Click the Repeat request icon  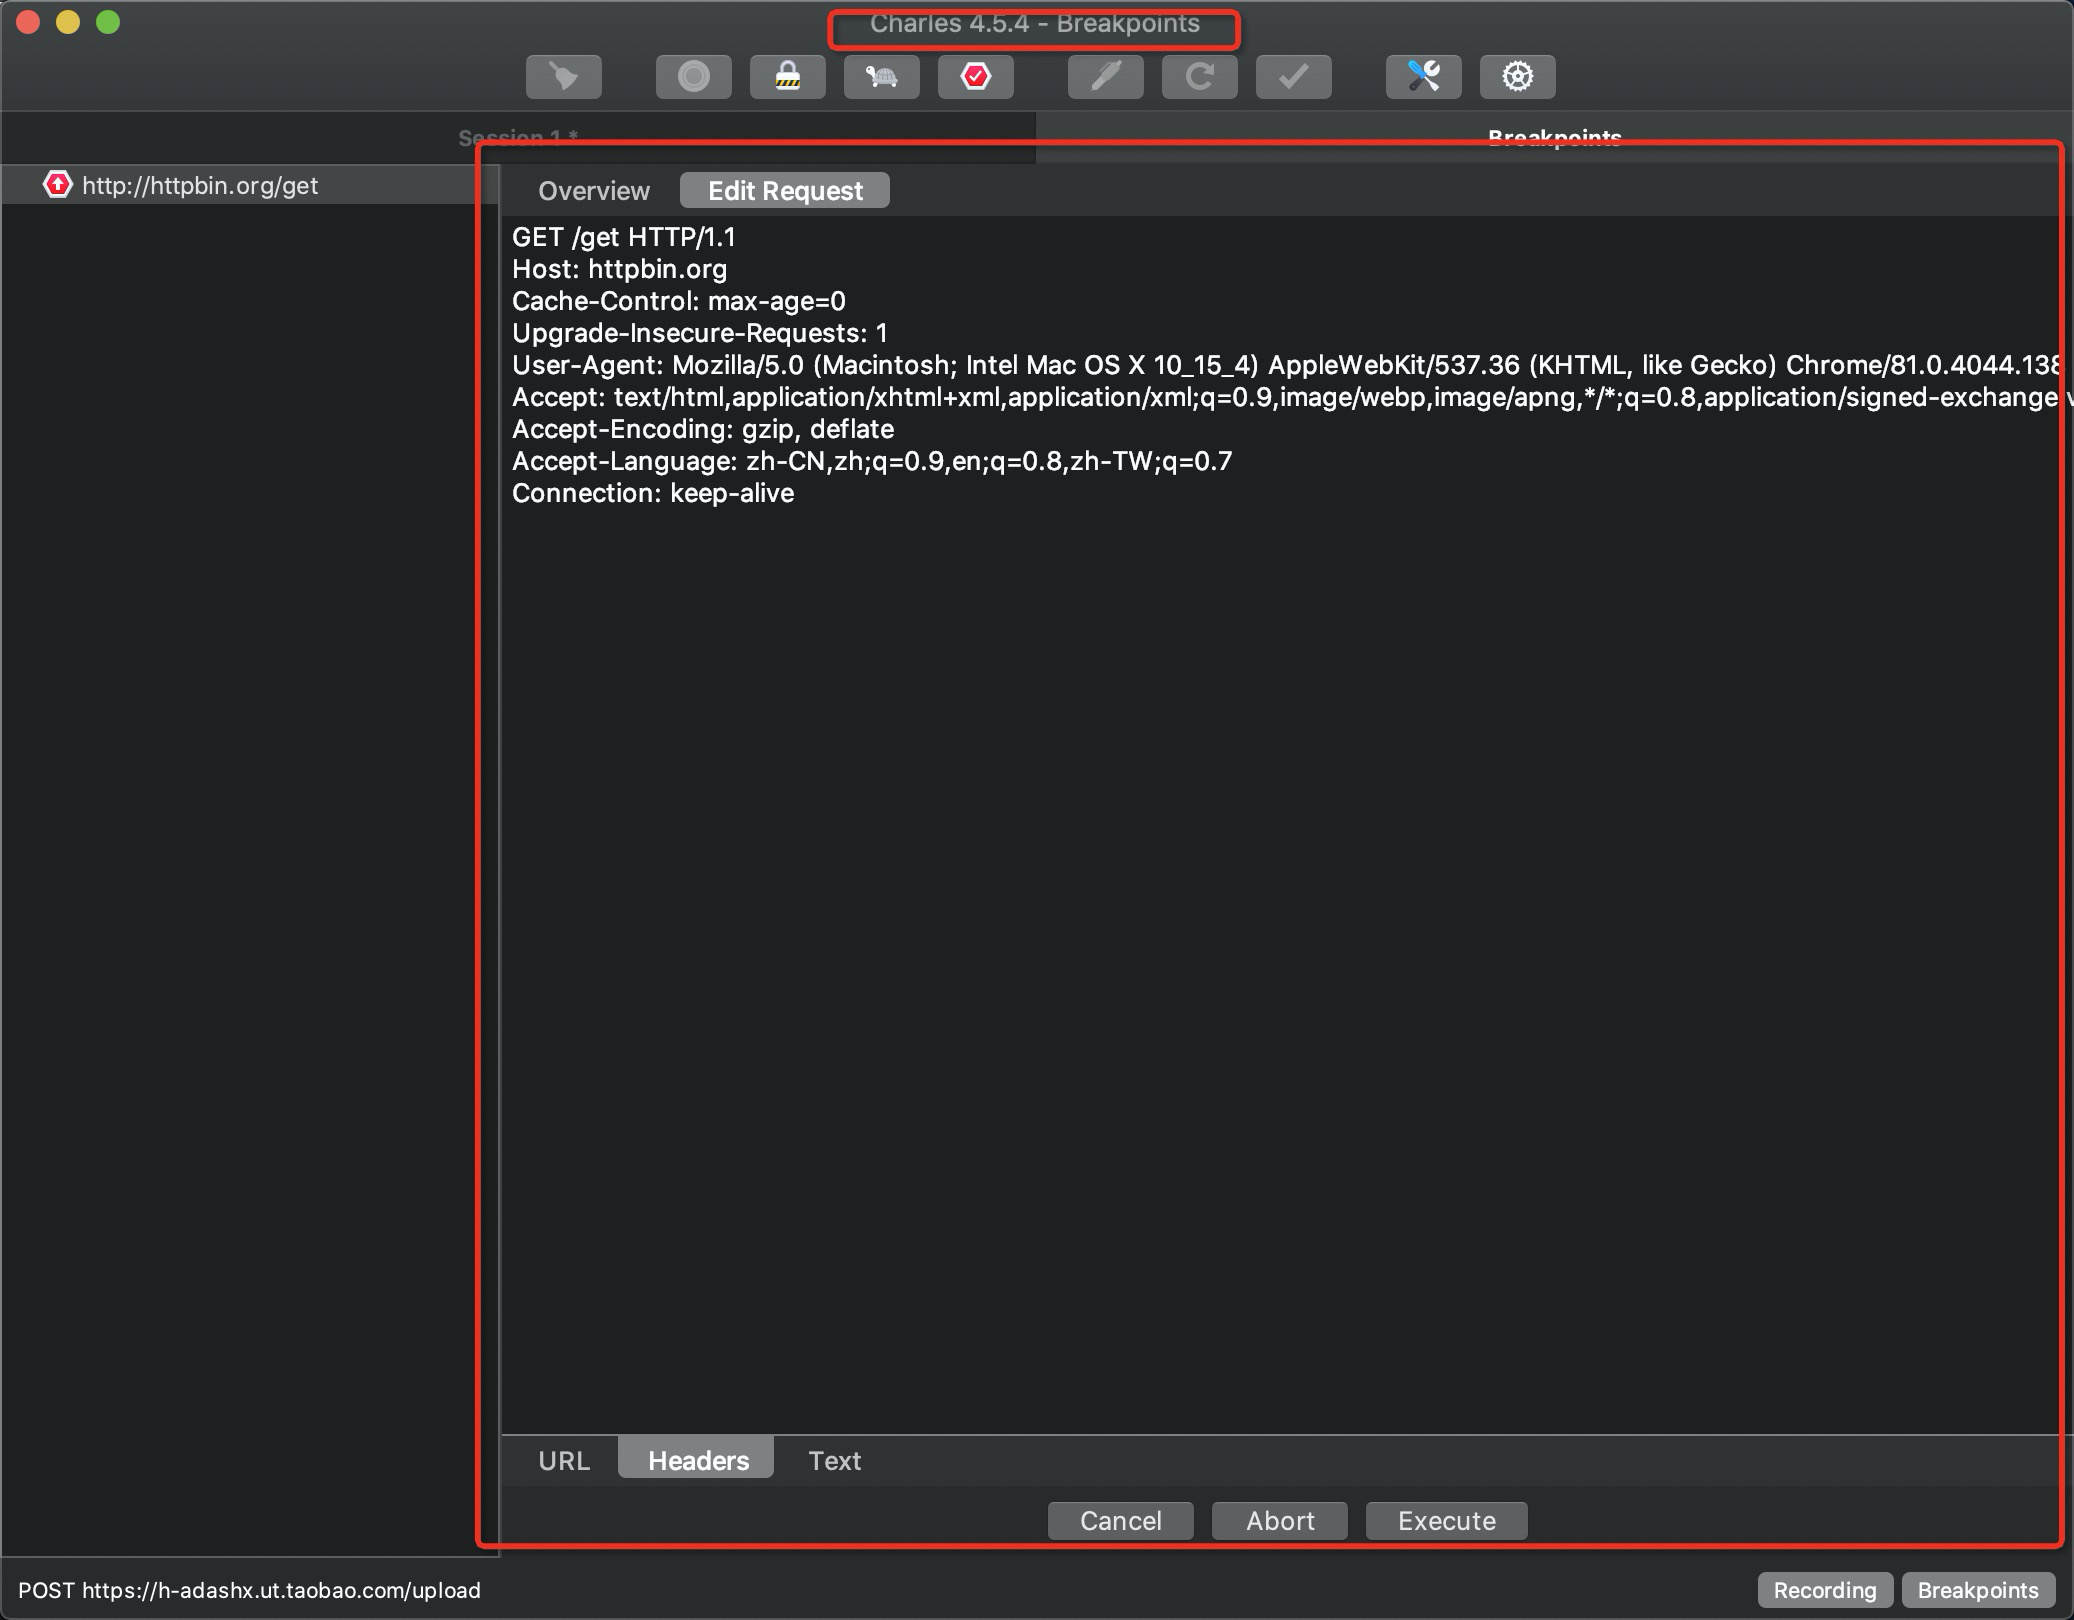point(1200,77)
